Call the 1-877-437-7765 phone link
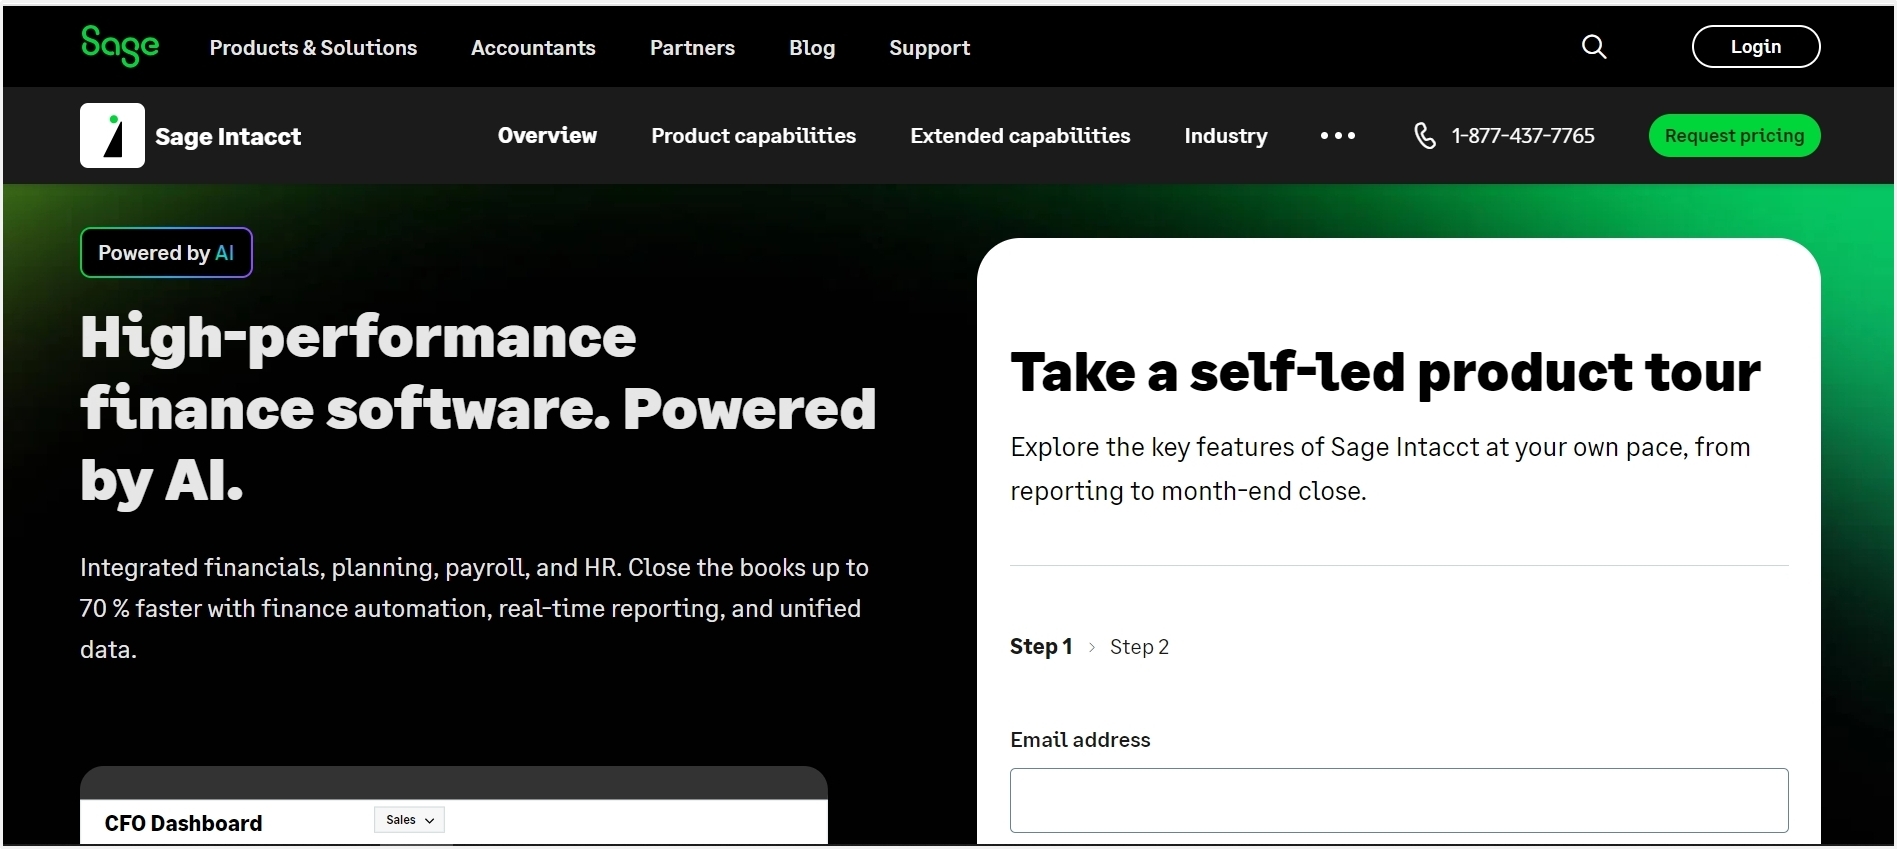1899x851 pixels. pos(1523,136)
